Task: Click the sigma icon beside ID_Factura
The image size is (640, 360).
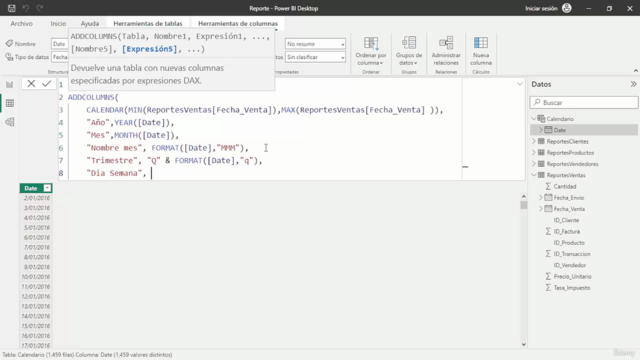Action: [548, 231]
